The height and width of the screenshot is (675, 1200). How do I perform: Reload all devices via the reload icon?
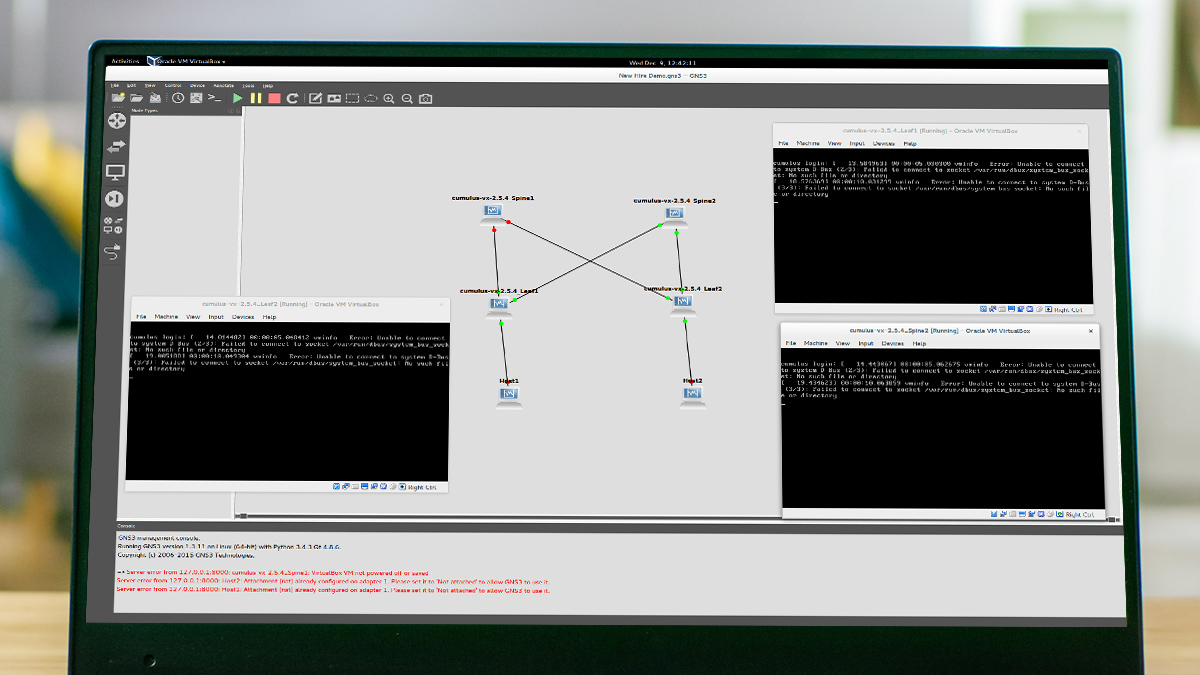click(293, 98)
